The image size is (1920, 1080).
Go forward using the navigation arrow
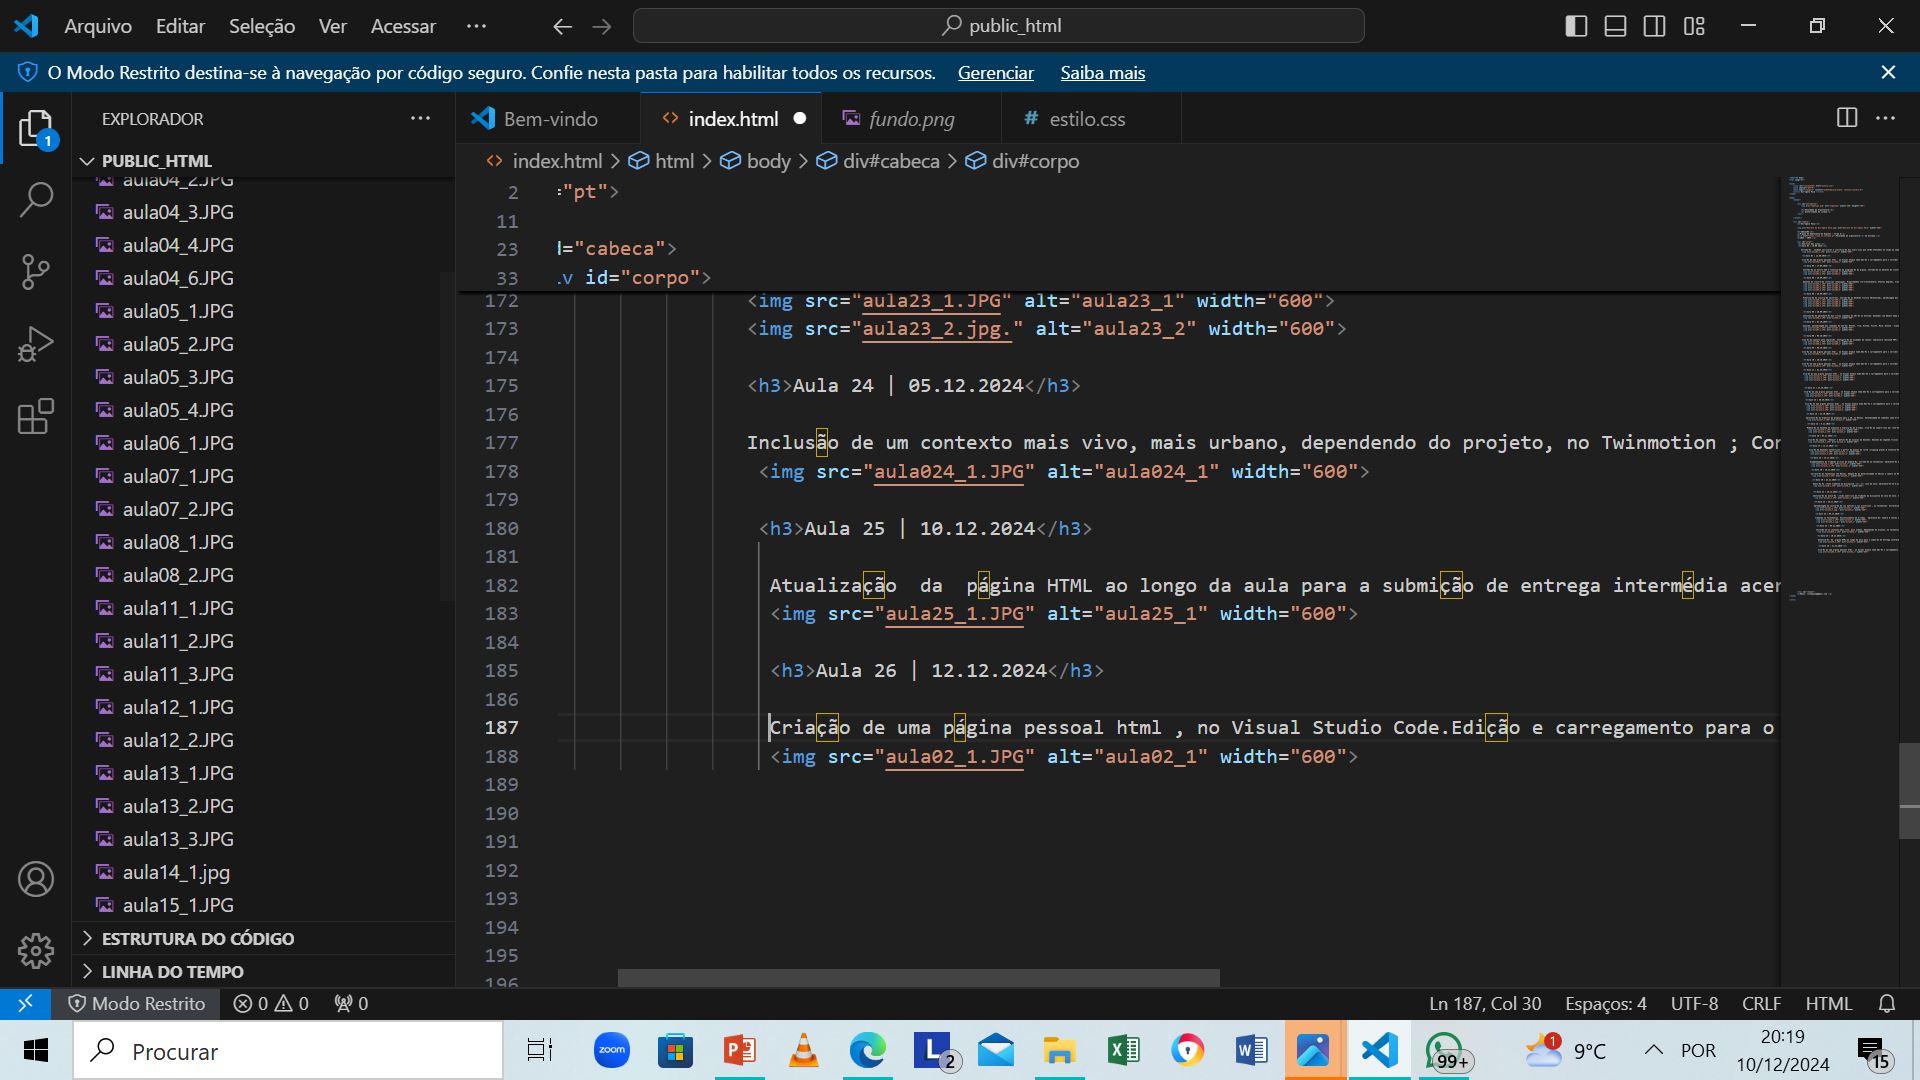602,26
